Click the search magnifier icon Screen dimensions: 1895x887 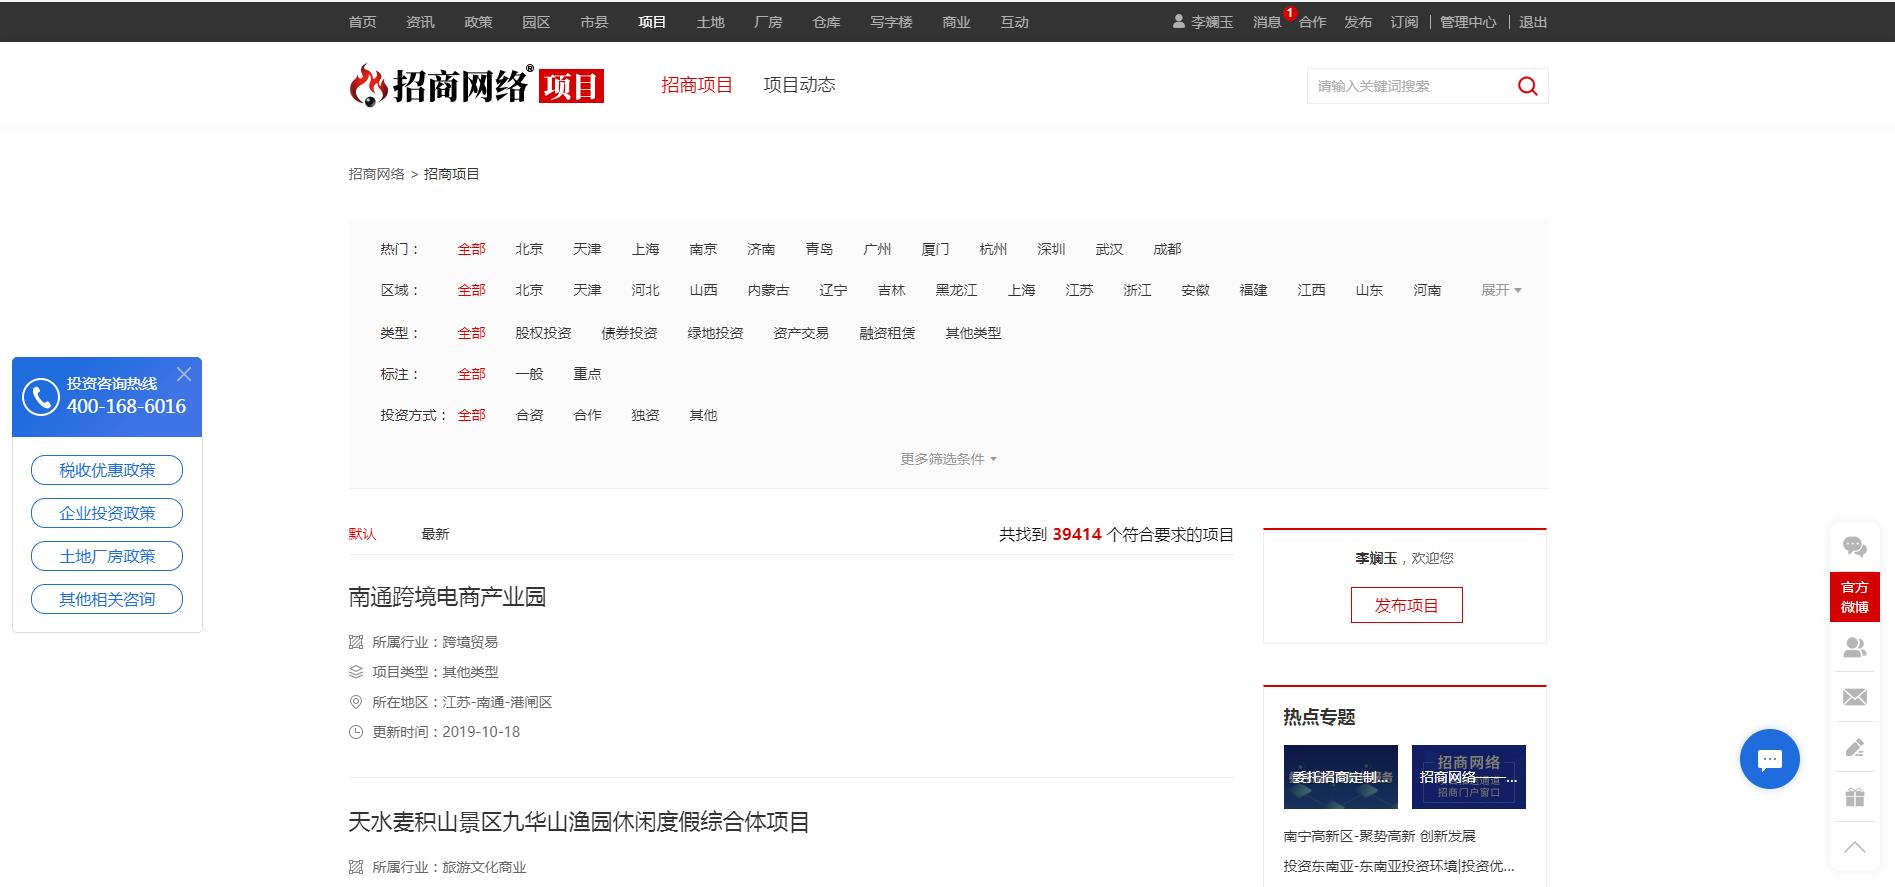pos(1527,86)
